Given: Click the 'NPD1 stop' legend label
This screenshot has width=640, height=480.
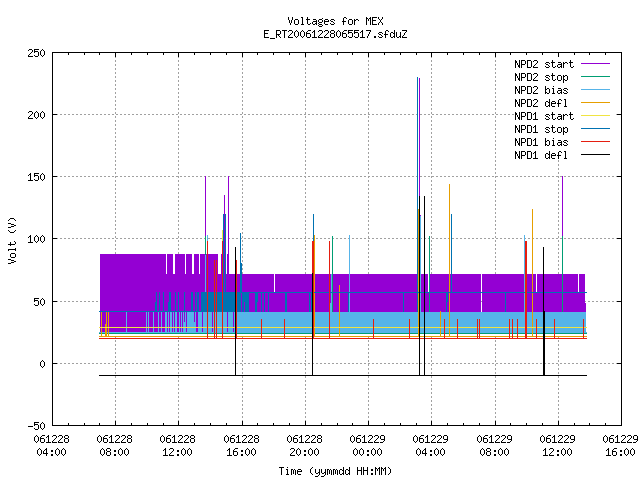Looking at the screenshot, I should coord(541,129).
